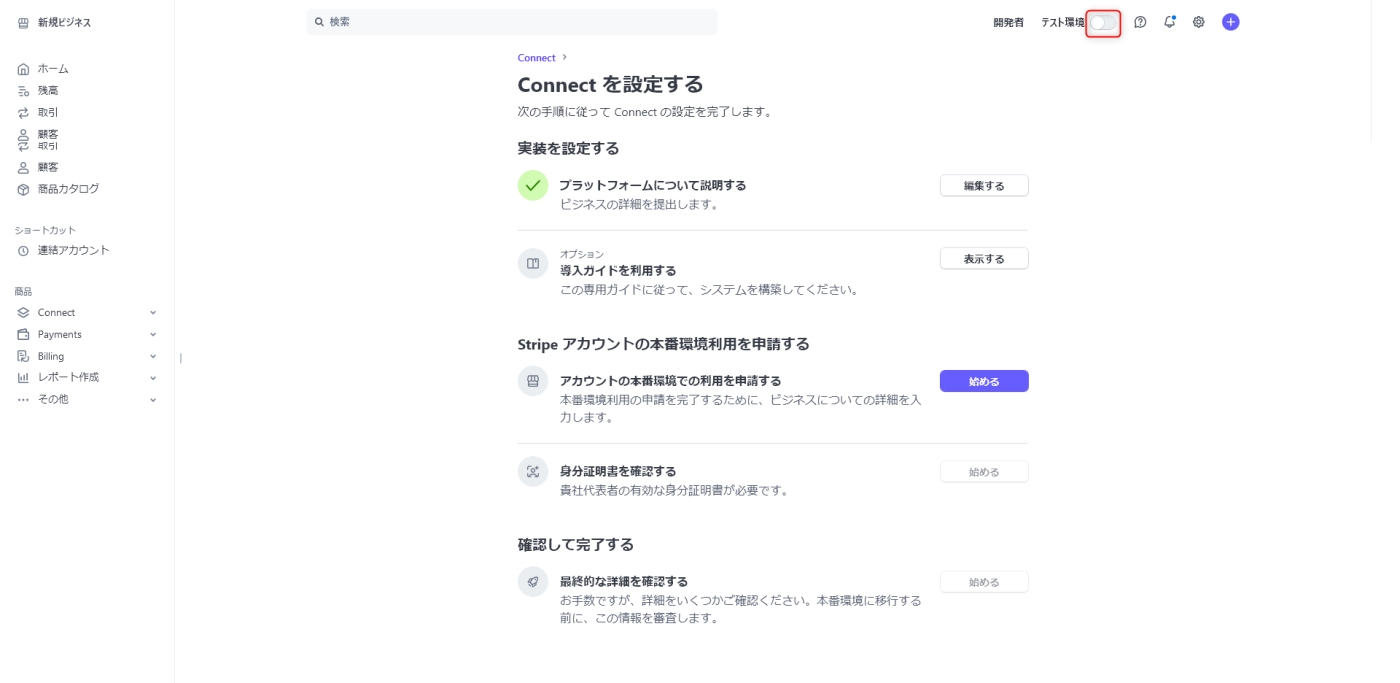The width and height of the screenshot is (1400, 683).
Task: Click the 身分証明書を確認する heading
Action: click(618, 472)
